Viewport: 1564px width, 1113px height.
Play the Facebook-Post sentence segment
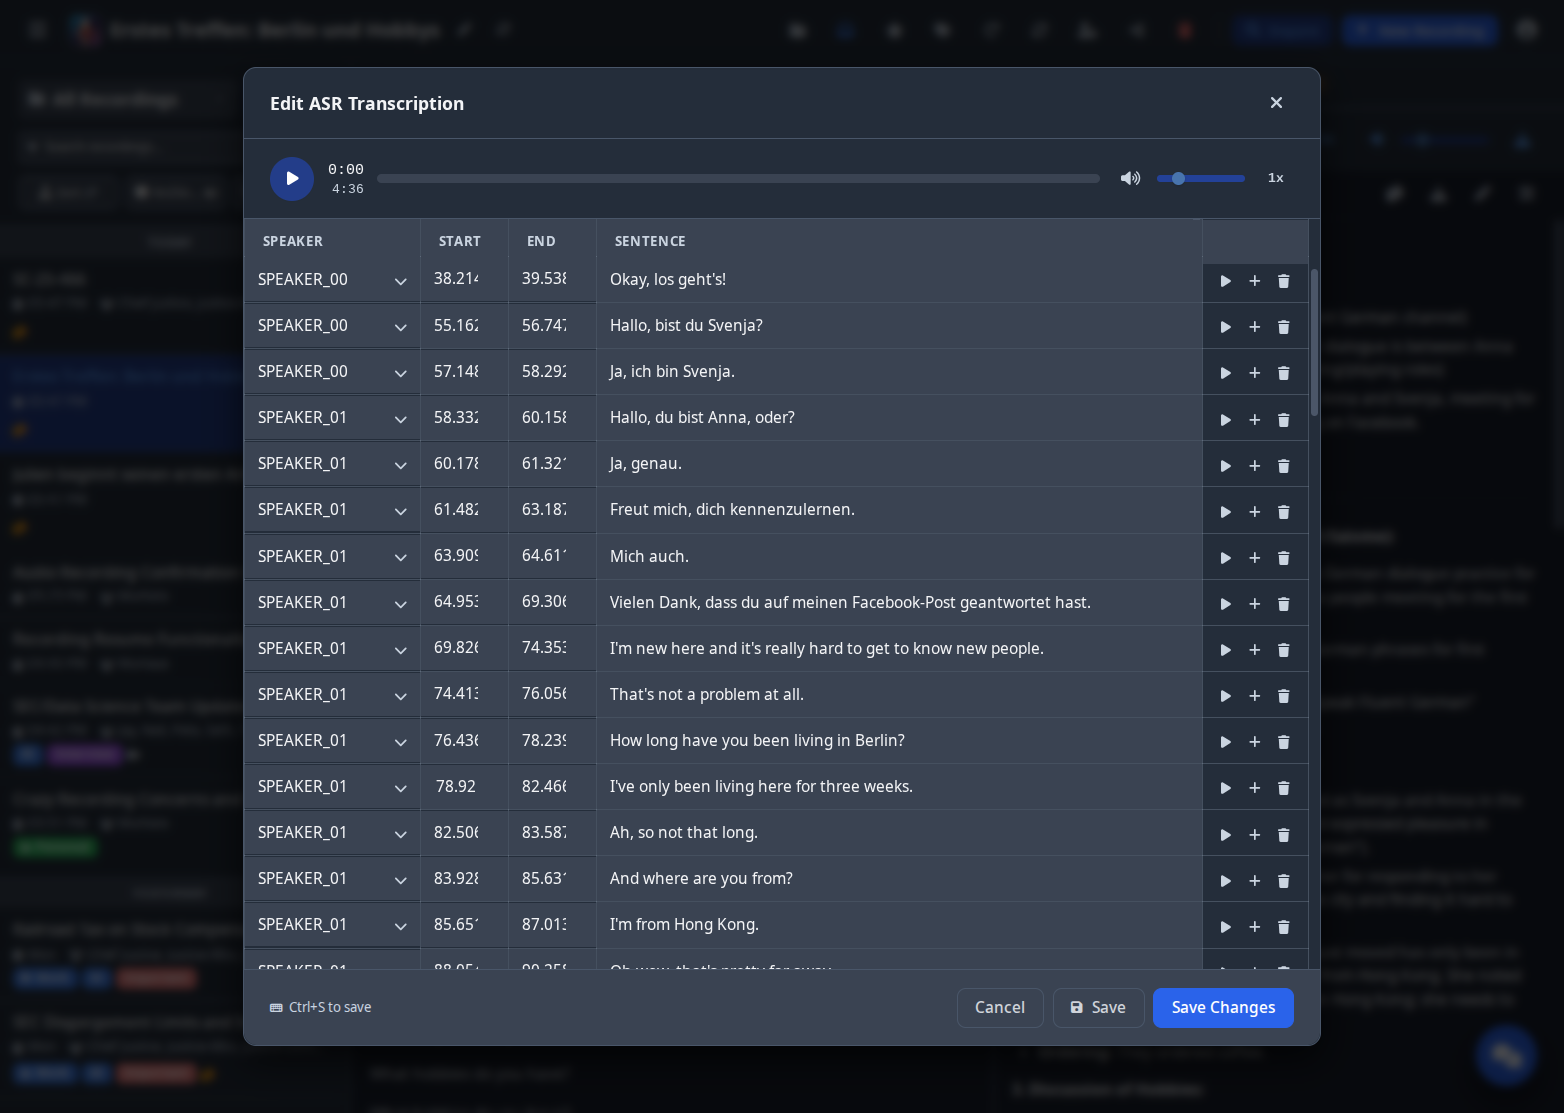[x=1225, y=604]
